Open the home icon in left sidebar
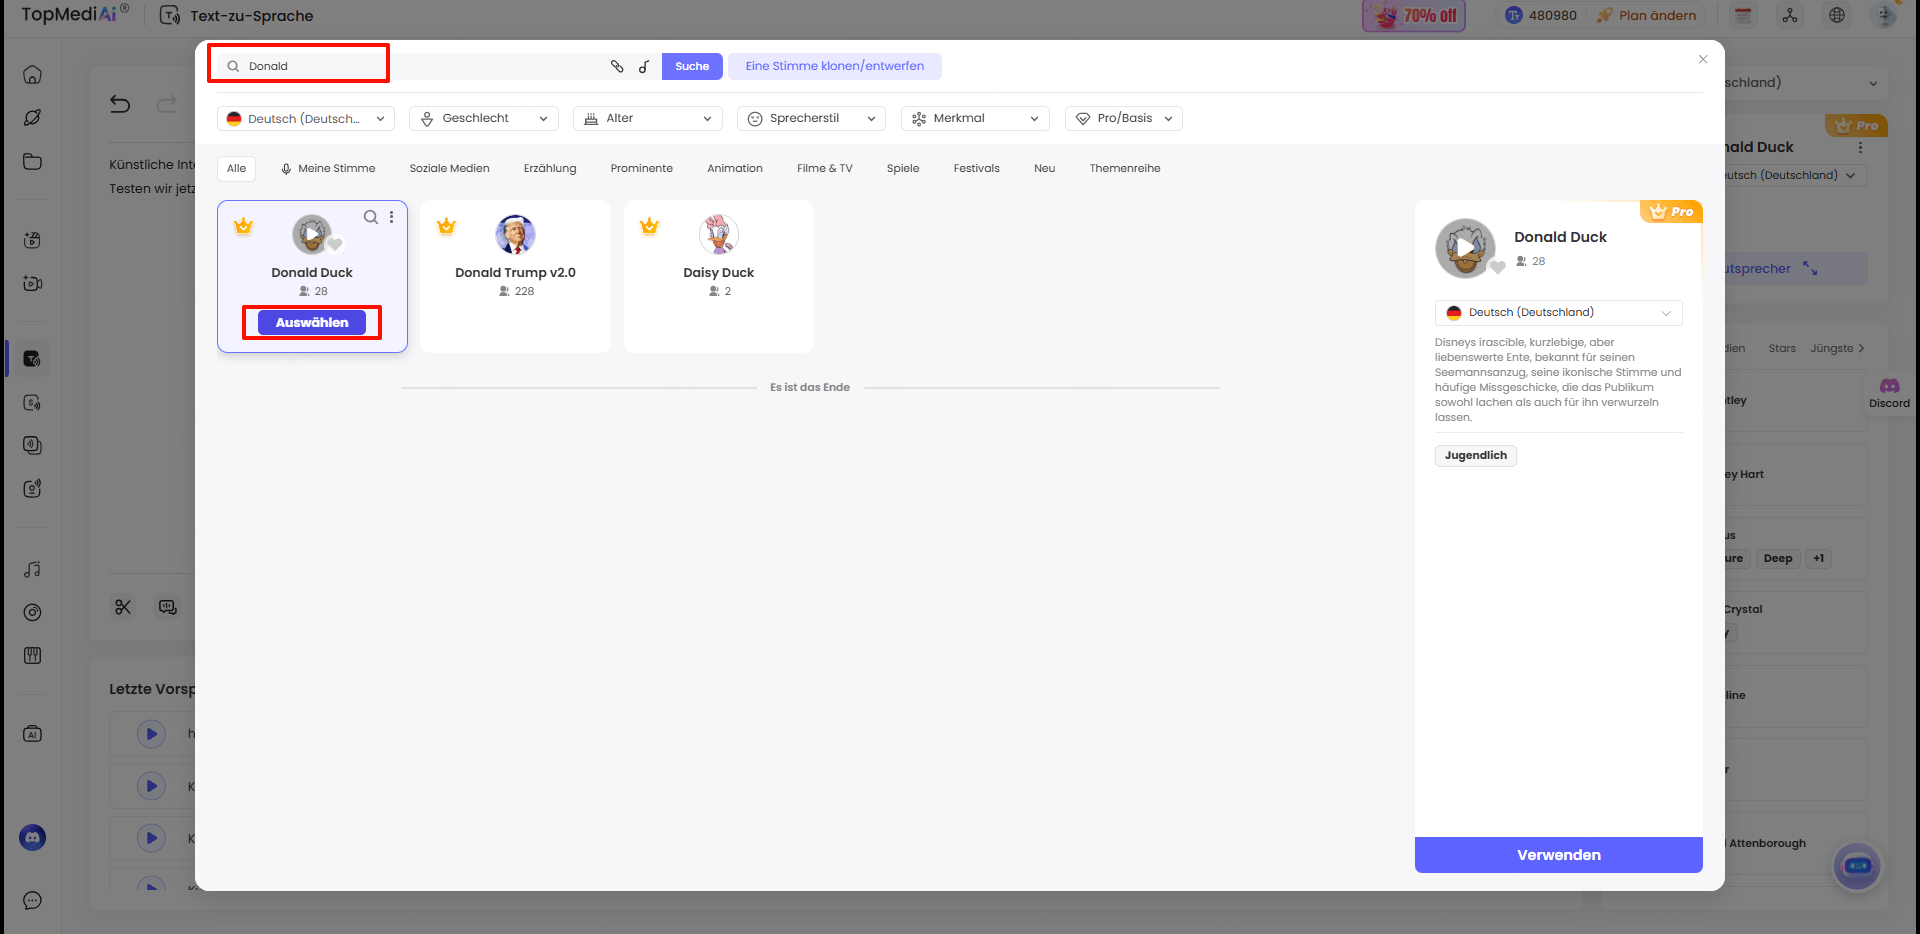 tap(32, 75)
